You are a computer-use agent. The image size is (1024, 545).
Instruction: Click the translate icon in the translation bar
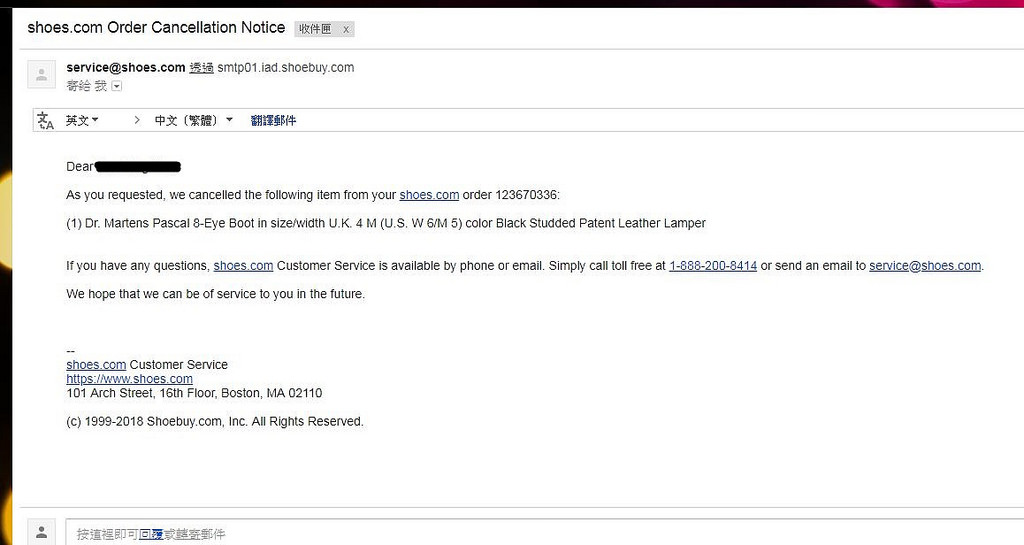click(45, 120)
